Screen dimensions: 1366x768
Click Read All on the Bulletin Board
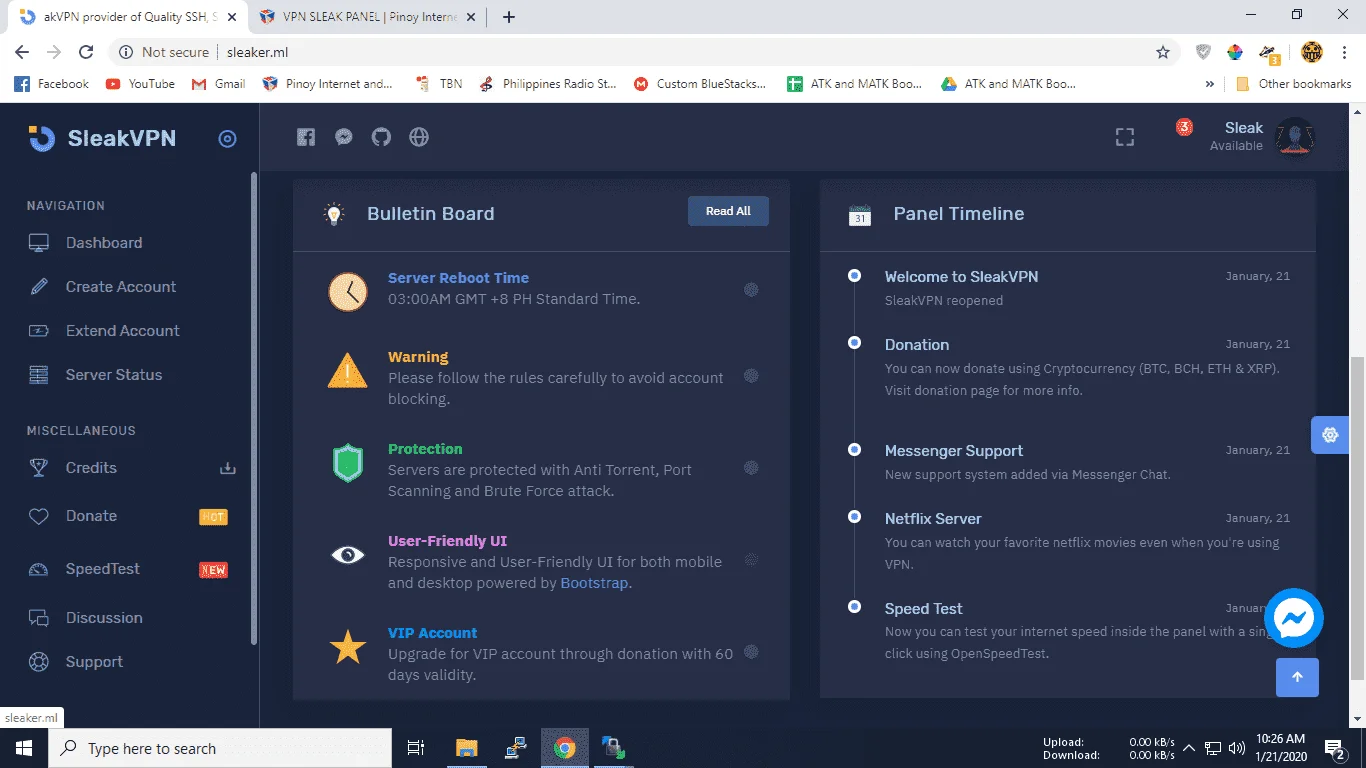click(x=728, y=211)
